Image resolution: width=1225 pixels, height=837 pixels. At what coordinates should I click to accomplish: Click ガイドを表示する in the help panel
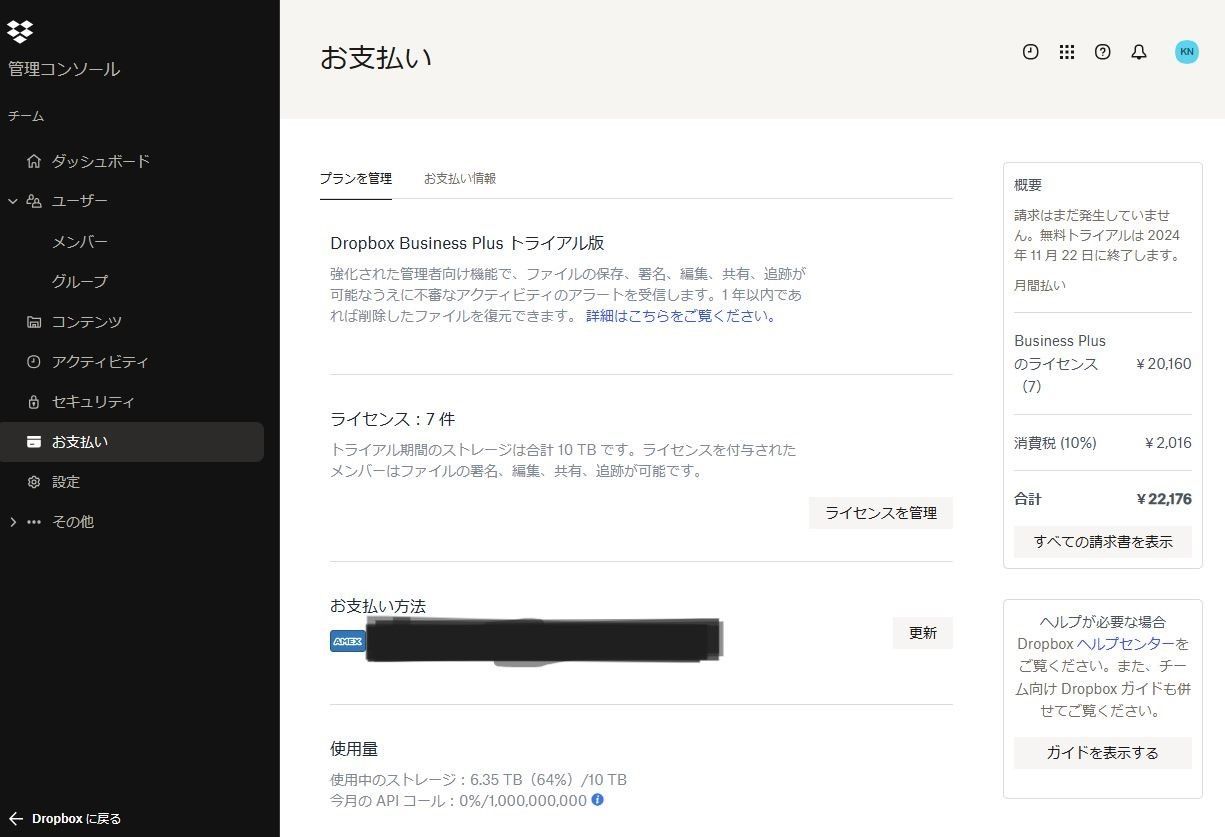pyautogui.click(x=1102, y=753)
